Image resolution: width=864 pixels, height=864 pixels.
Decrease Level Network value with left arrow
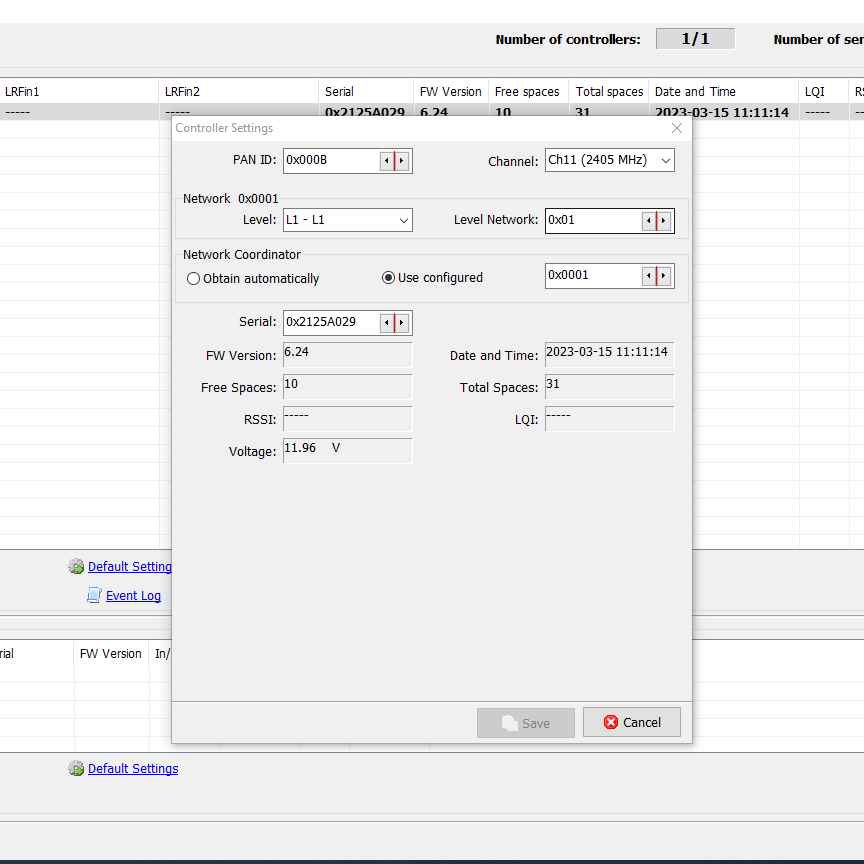pyautogui.click(x=649, y=221)
